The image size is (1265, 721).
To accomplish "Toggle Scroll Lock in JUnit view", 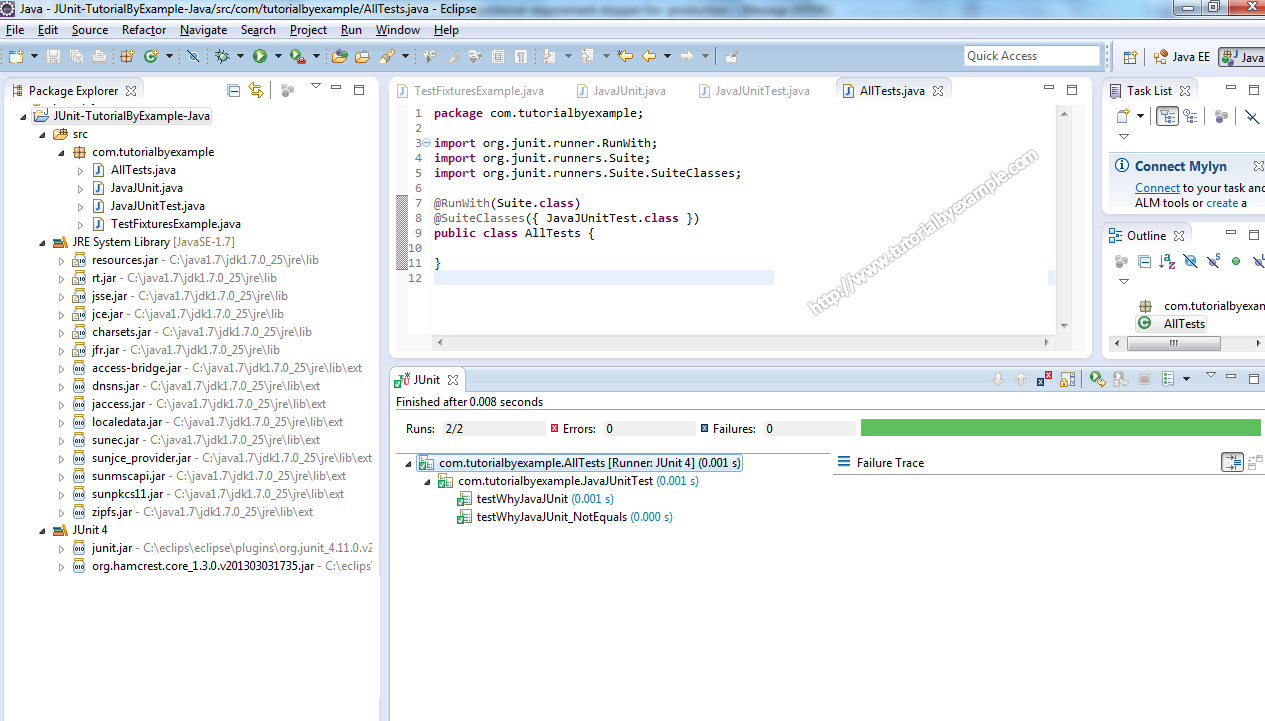I will [x=1068, y=379].
